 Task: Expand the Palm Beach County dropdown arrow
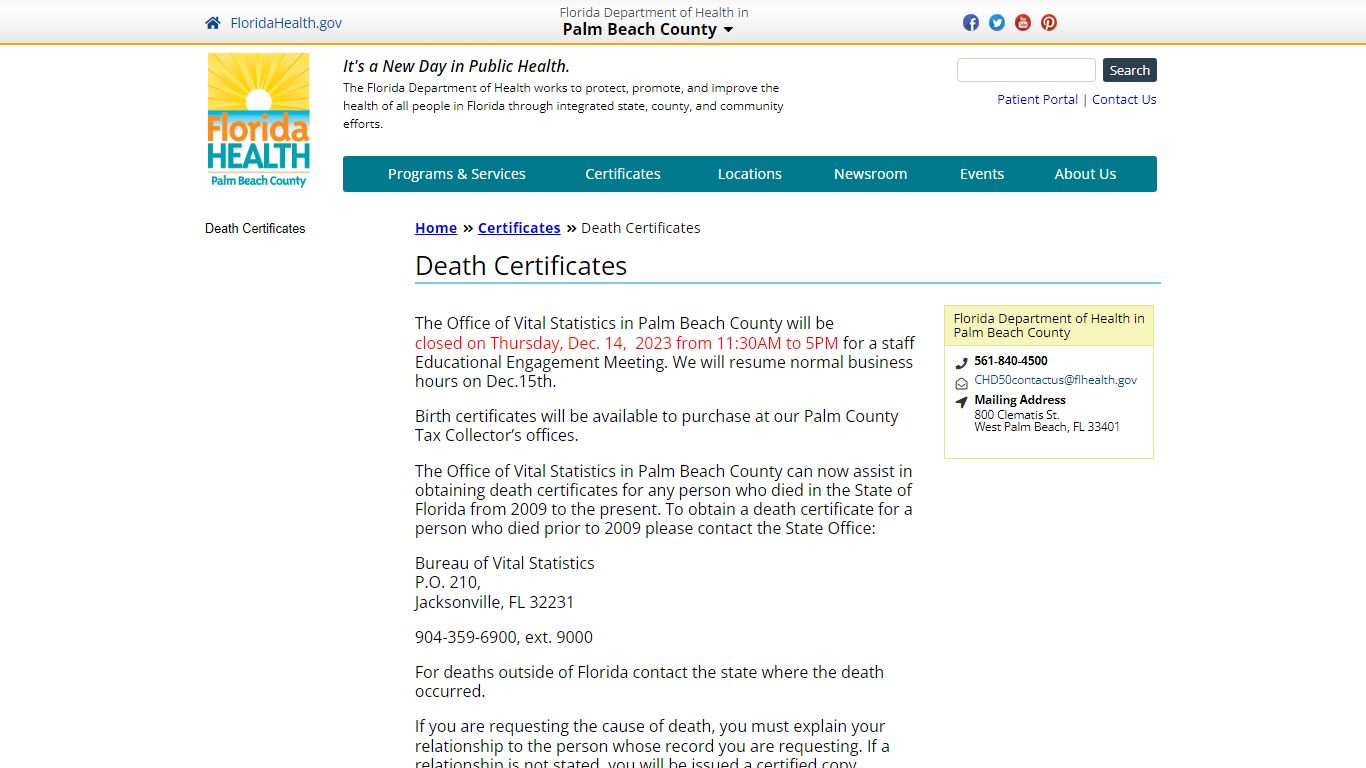point(728,30)
